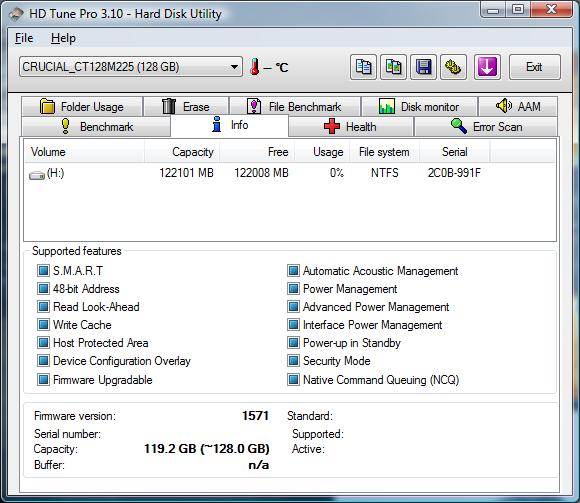
Task: Click the HD Tune title bar app icon
Action: (17, 14)
